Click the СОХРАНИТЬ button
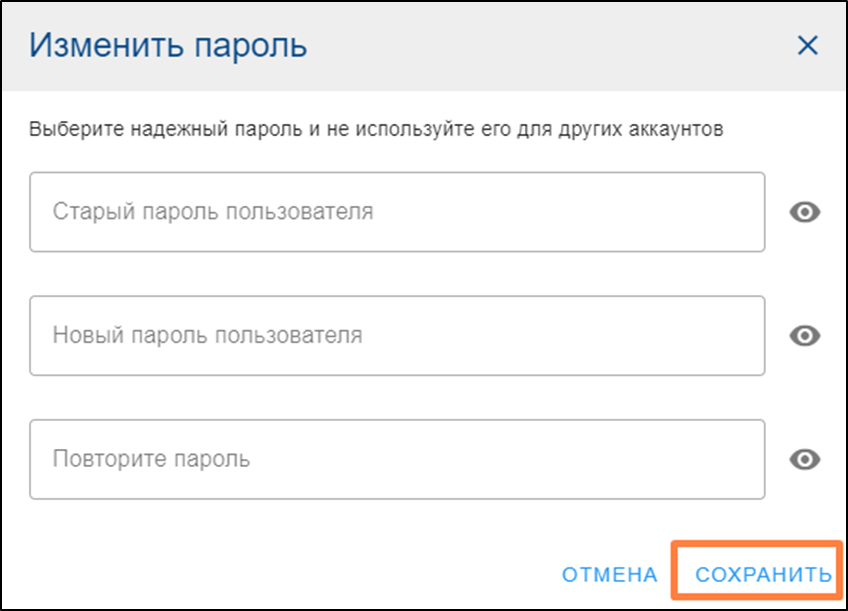Viewport: 848px width, 611px height. tap(763, 574)
